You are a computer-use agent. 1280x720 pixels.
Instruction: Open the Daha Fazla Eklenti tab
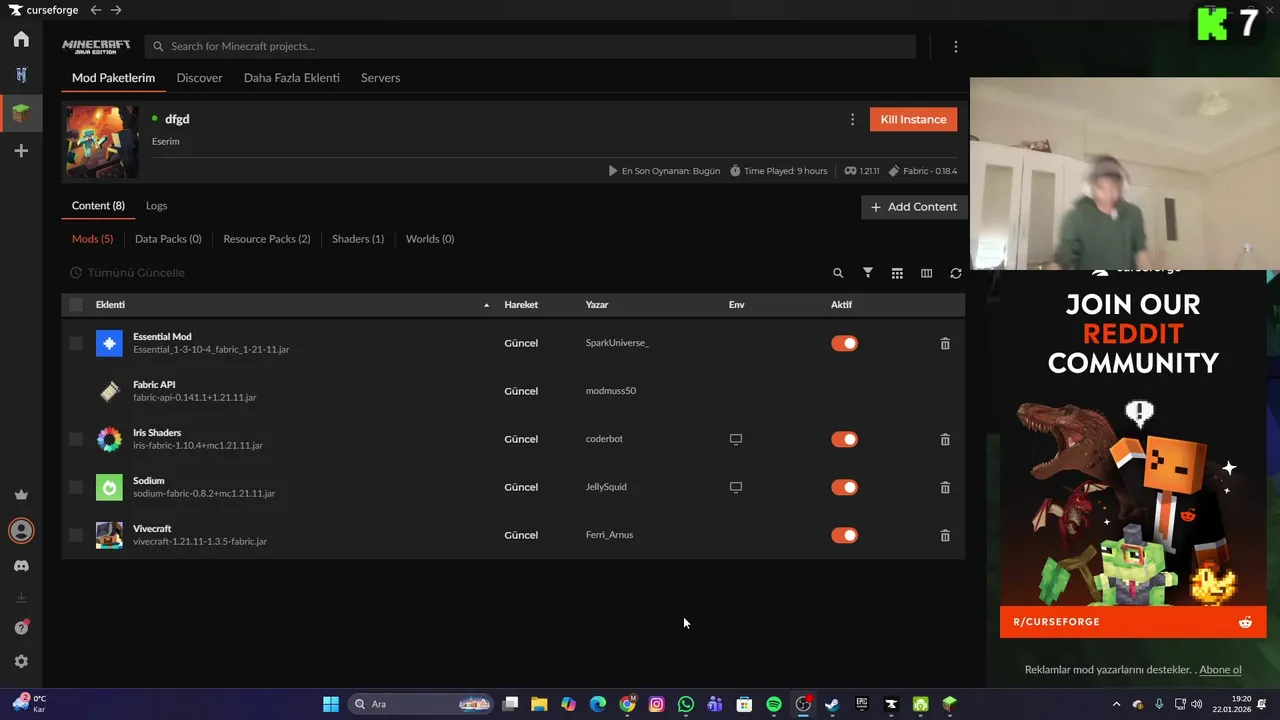[x=292, y=78]
